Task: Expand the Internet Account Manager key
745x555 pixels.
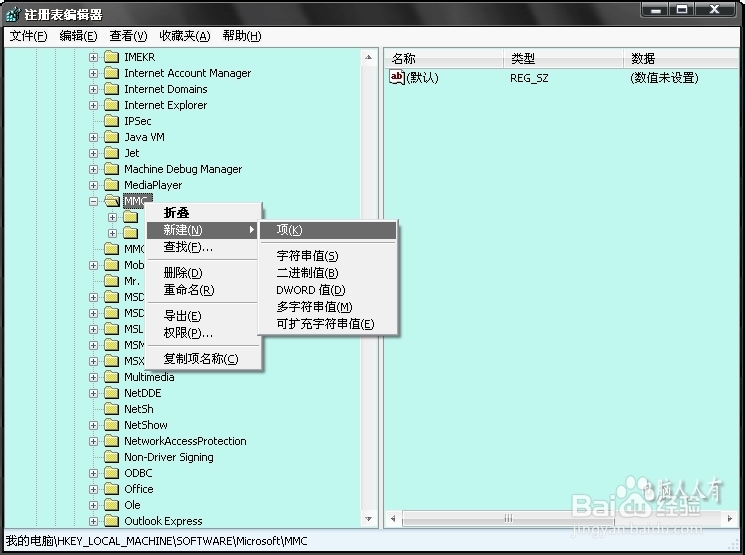Action: (94, 74)
